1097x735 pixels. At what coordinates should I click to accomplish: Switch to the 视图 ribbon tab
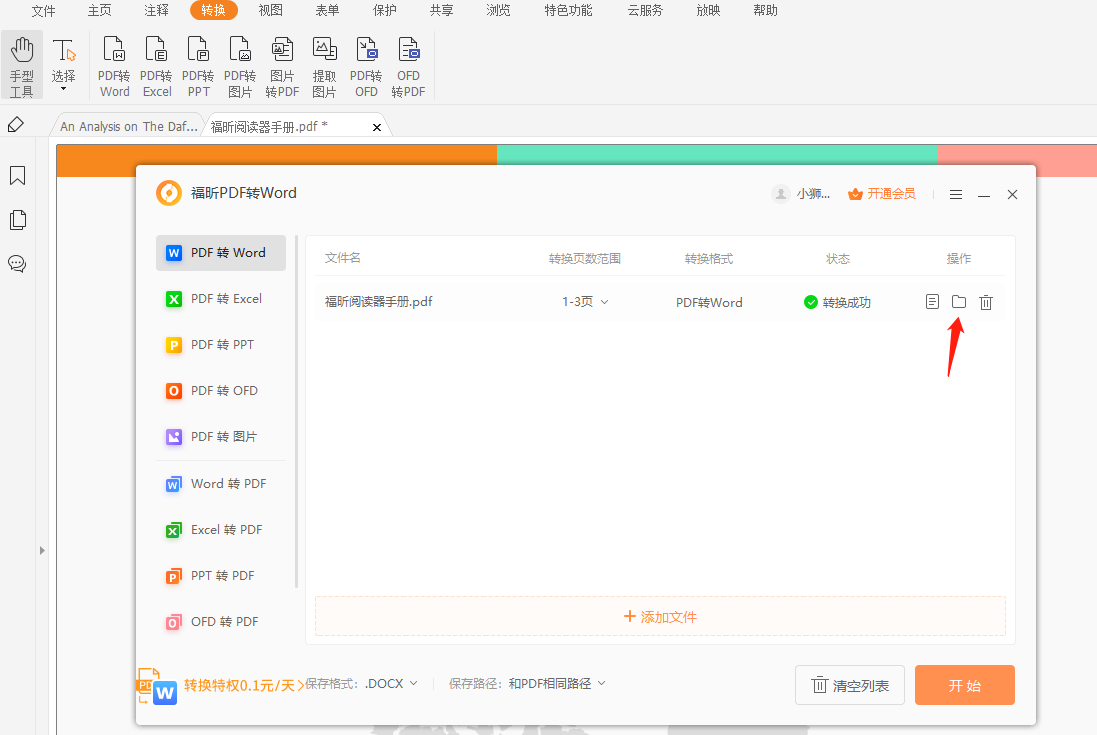click(269, 11)
